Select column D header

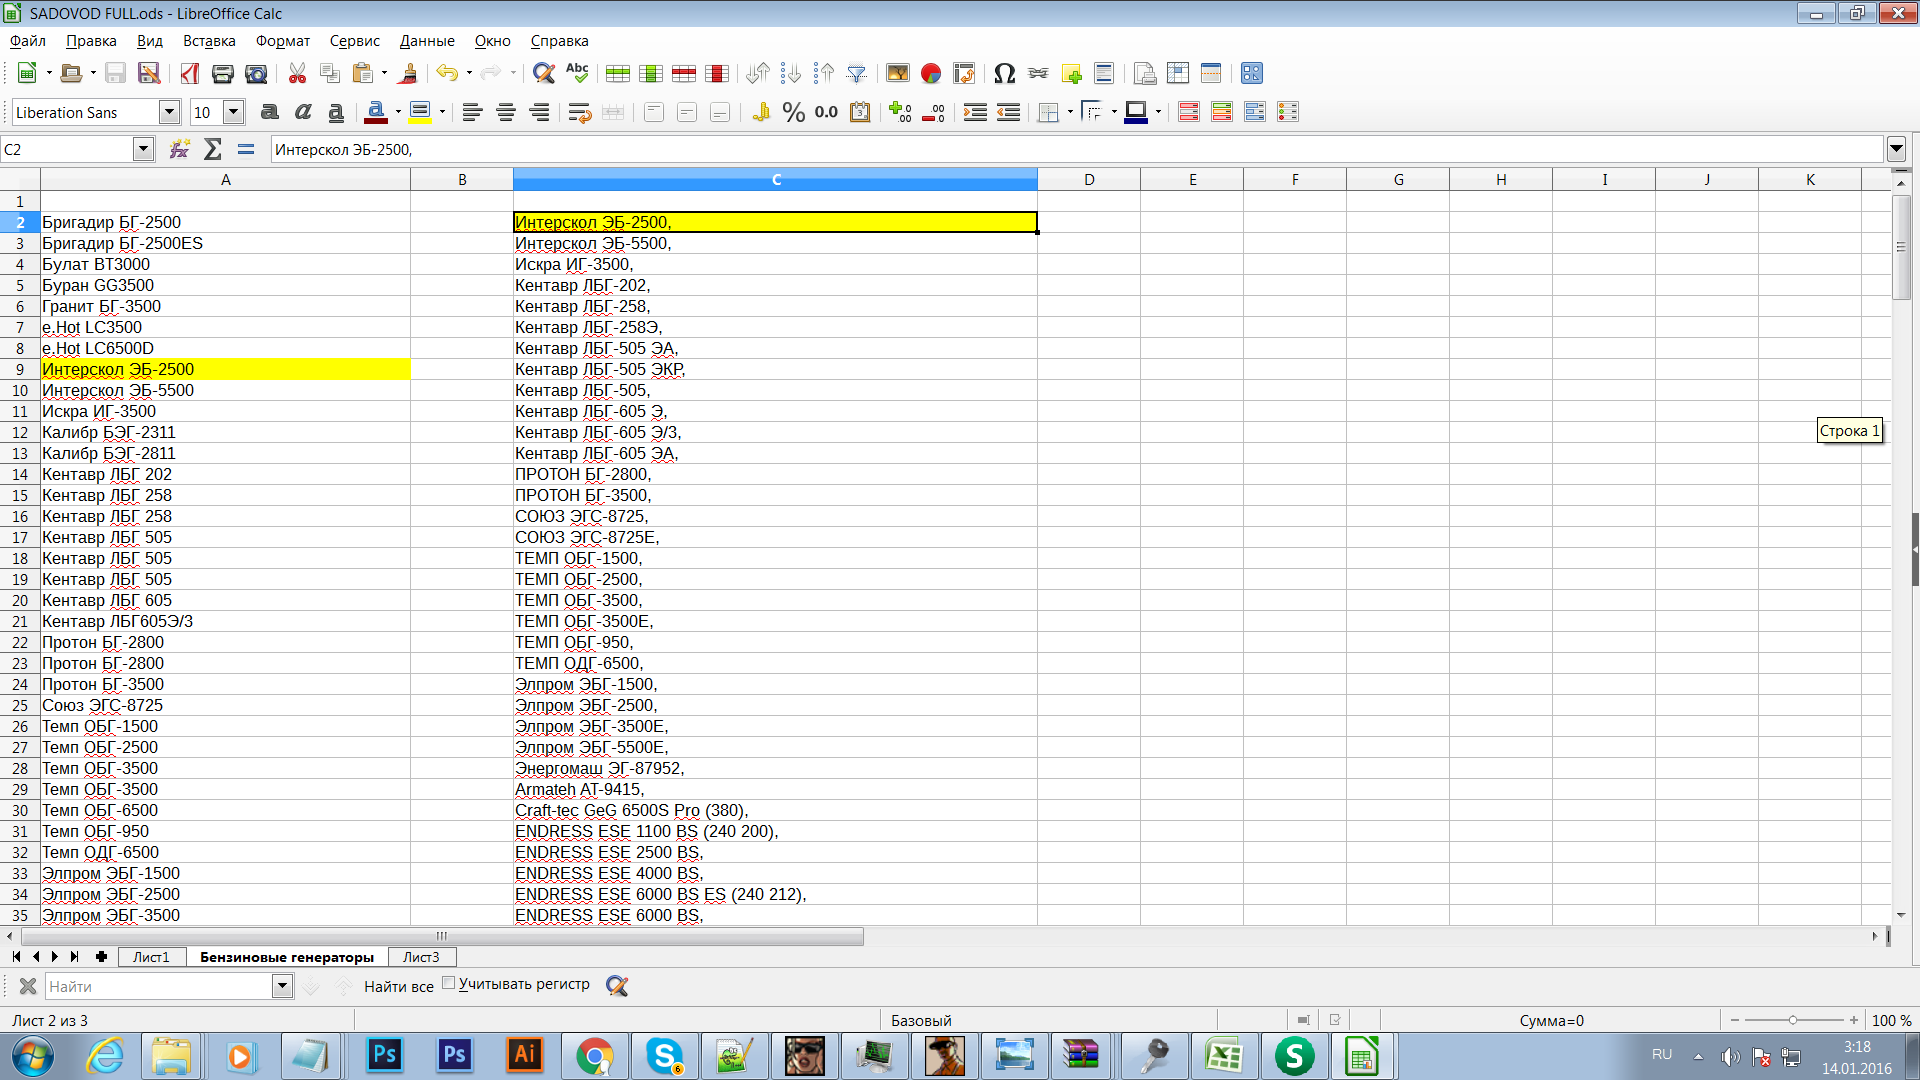[x=1089, y=180]
